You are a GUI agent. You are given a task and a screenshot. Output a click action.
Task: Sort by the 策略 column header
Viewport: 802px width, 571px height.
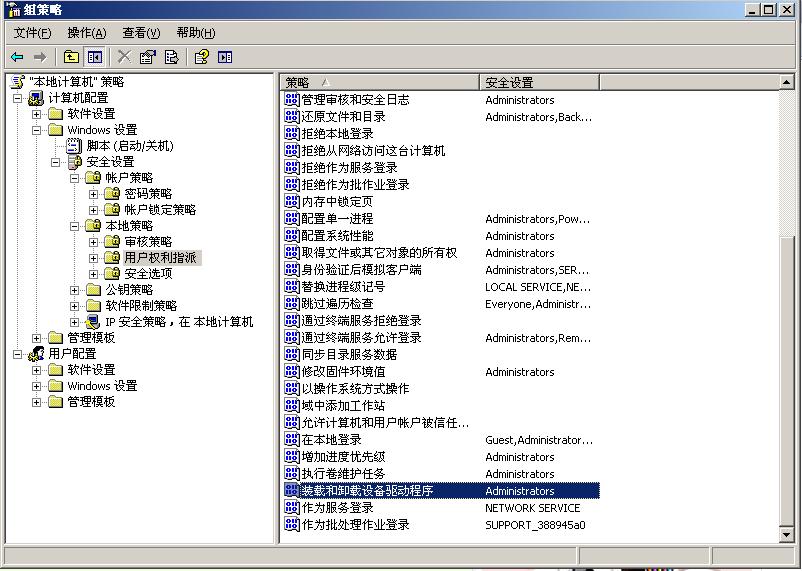[380, 82]
